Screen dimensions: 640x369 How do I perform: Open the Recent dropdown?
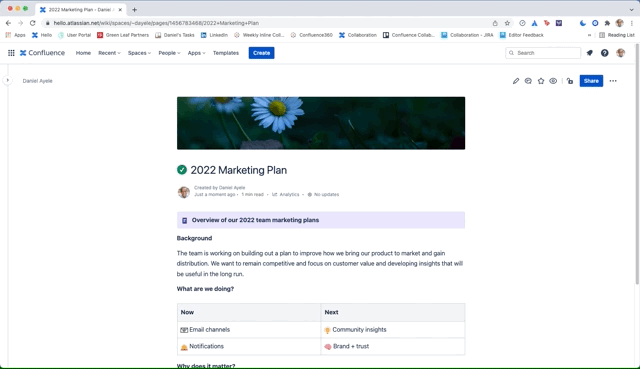coord(109,53)
